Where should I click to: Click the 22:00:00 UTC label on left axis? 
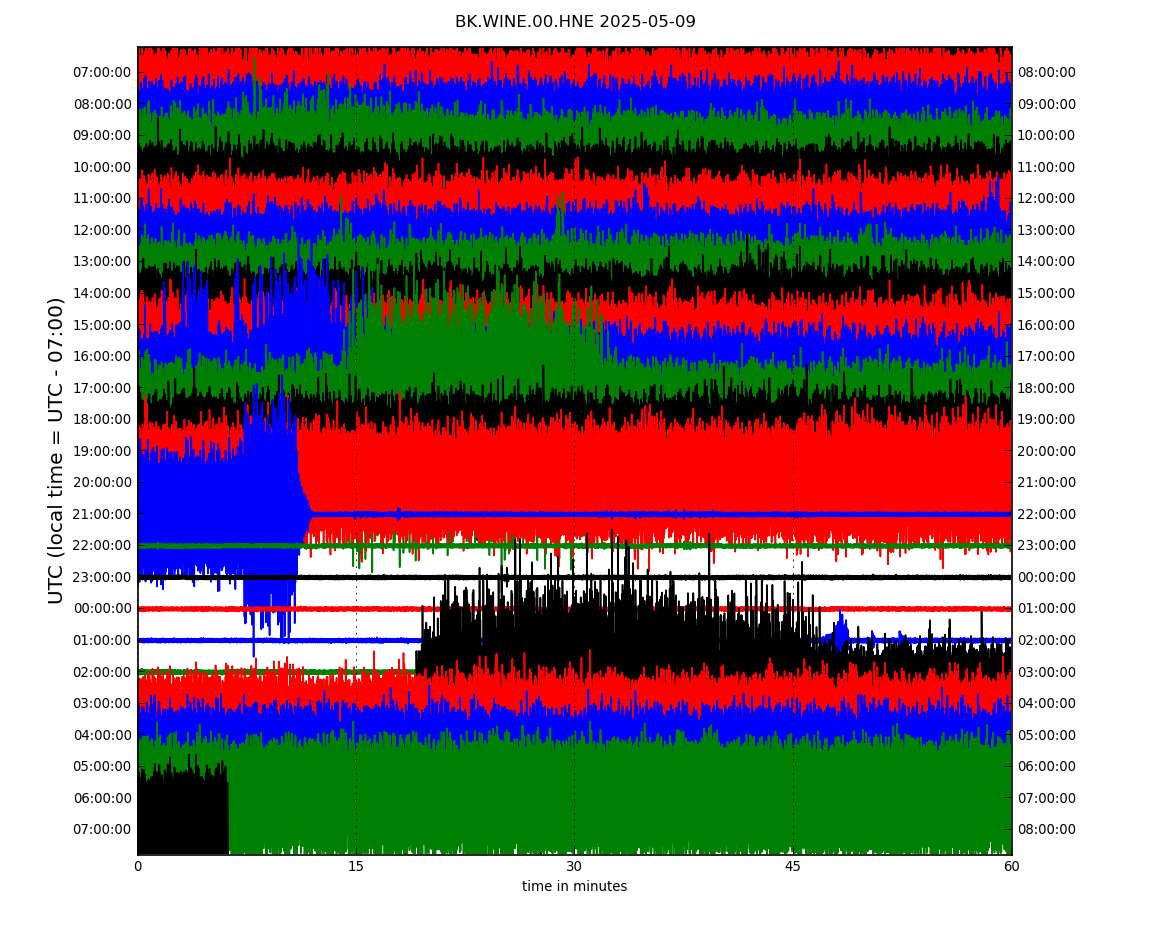click(102, 546)
